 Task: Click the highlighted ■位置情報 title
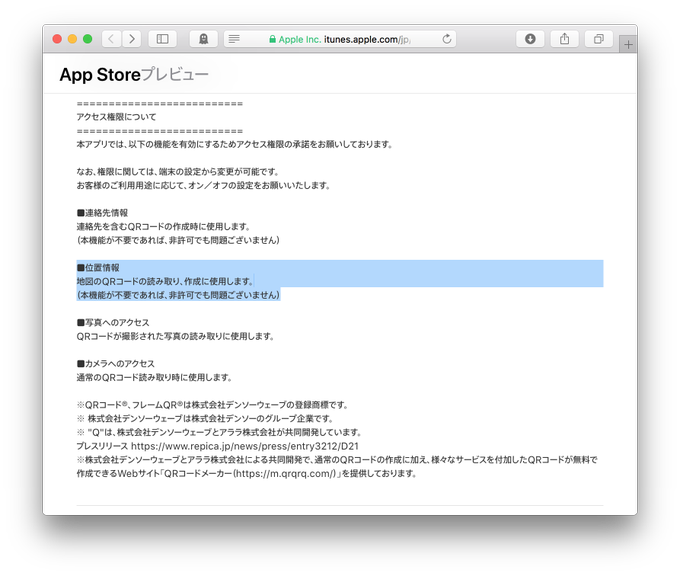98,268
